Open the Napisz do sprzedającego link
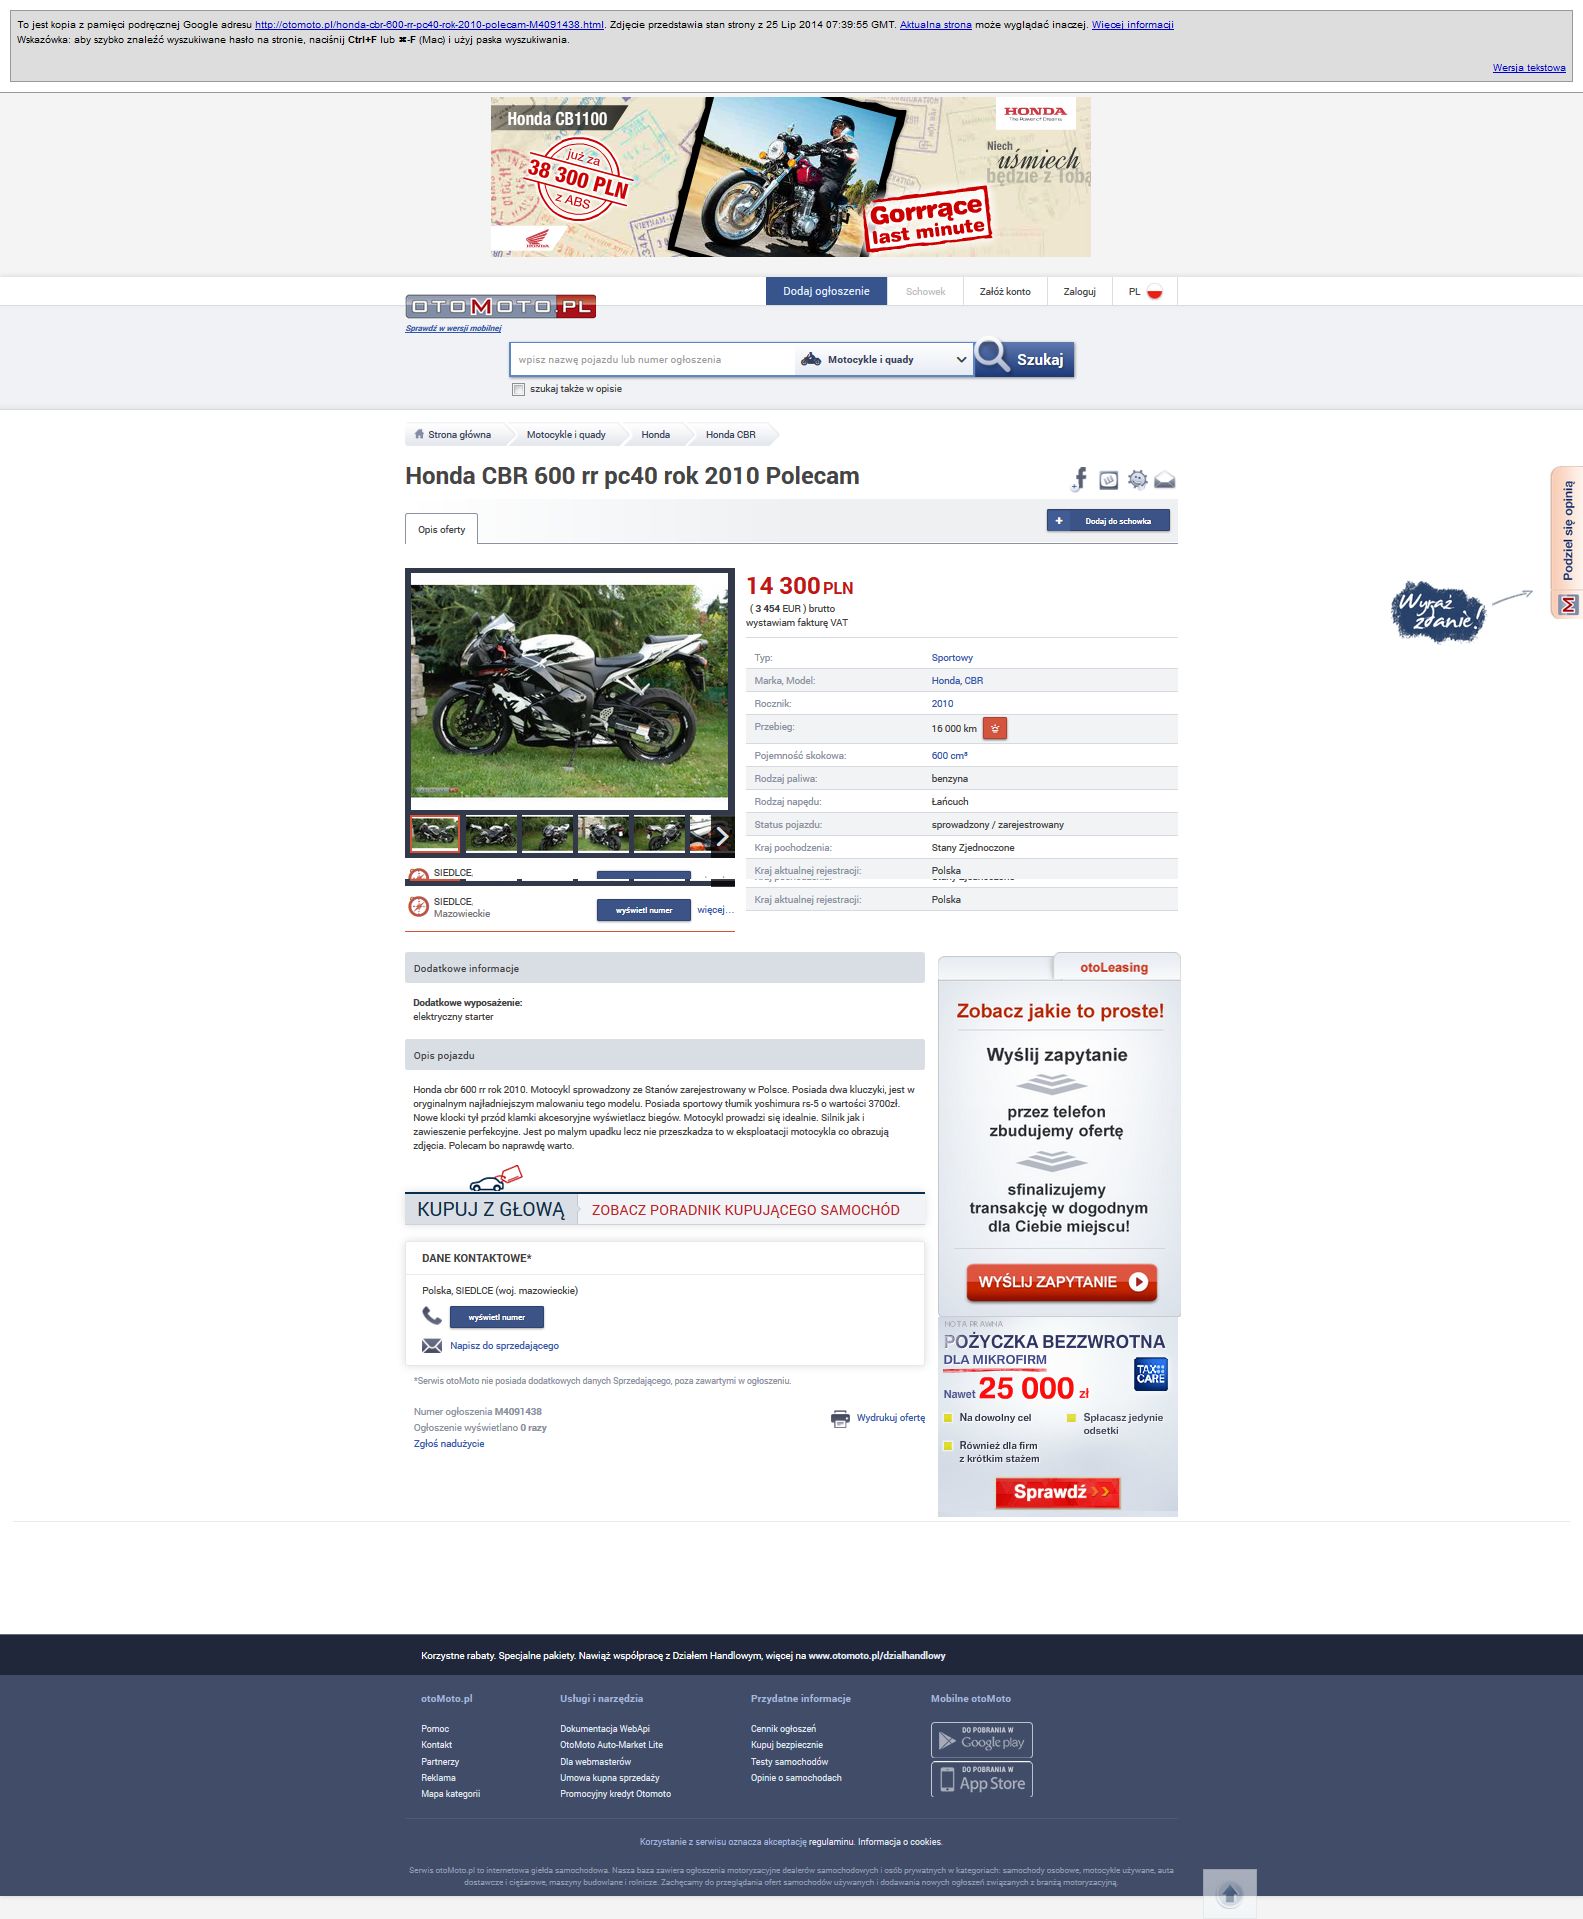 504,1346
